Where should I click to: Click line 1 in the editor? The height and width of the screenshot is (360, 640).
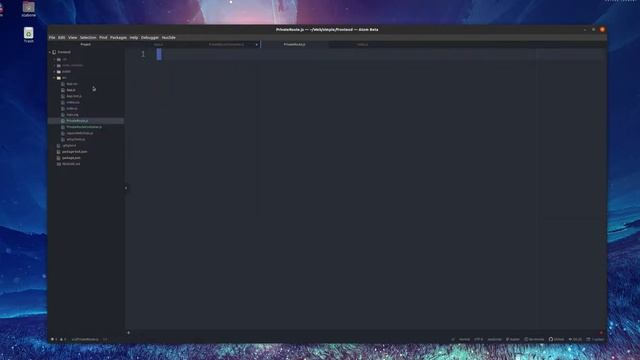point(380,54)
